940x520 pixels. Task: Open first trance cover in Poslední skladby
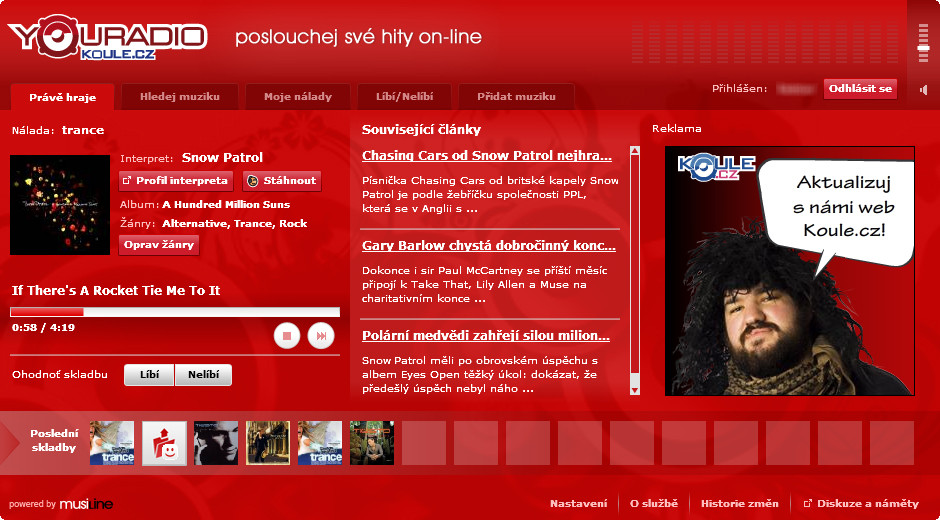pyautogui.click(x=112, y=443)
